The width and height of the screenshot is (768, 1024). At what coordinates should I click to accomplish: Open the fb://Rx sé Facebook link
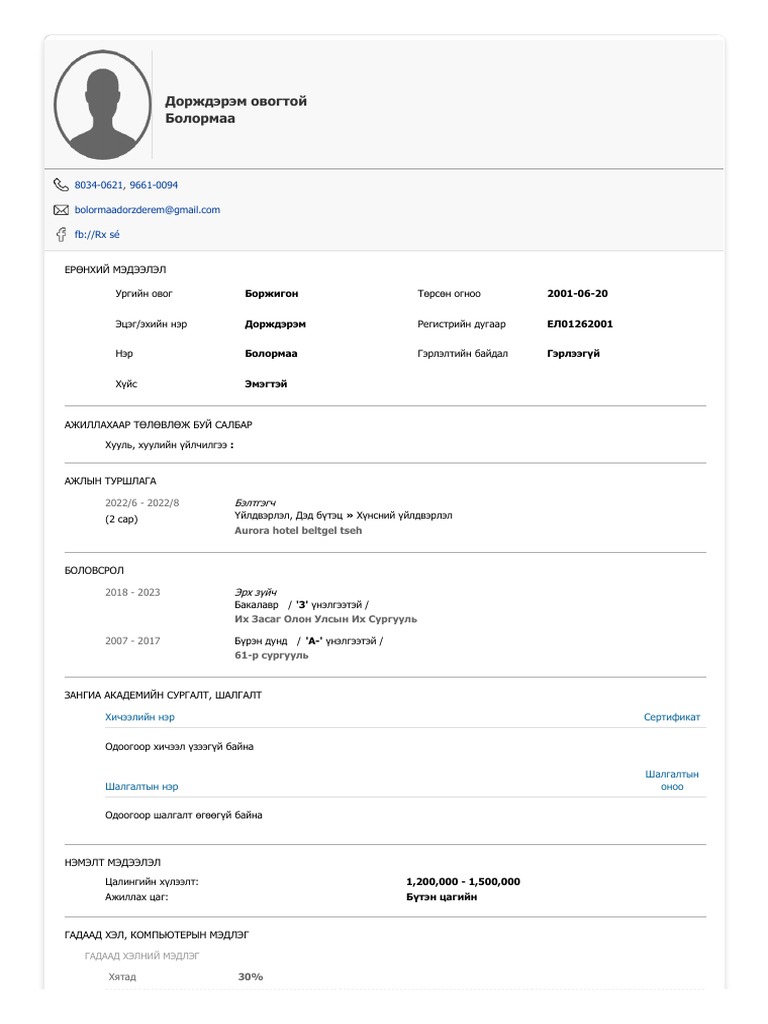coord(97,234)
